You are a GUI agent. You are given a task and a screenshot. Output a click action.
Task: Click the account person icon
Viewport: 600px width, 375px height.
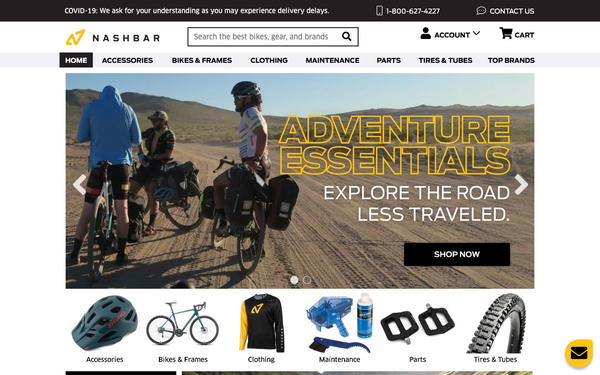426,33
